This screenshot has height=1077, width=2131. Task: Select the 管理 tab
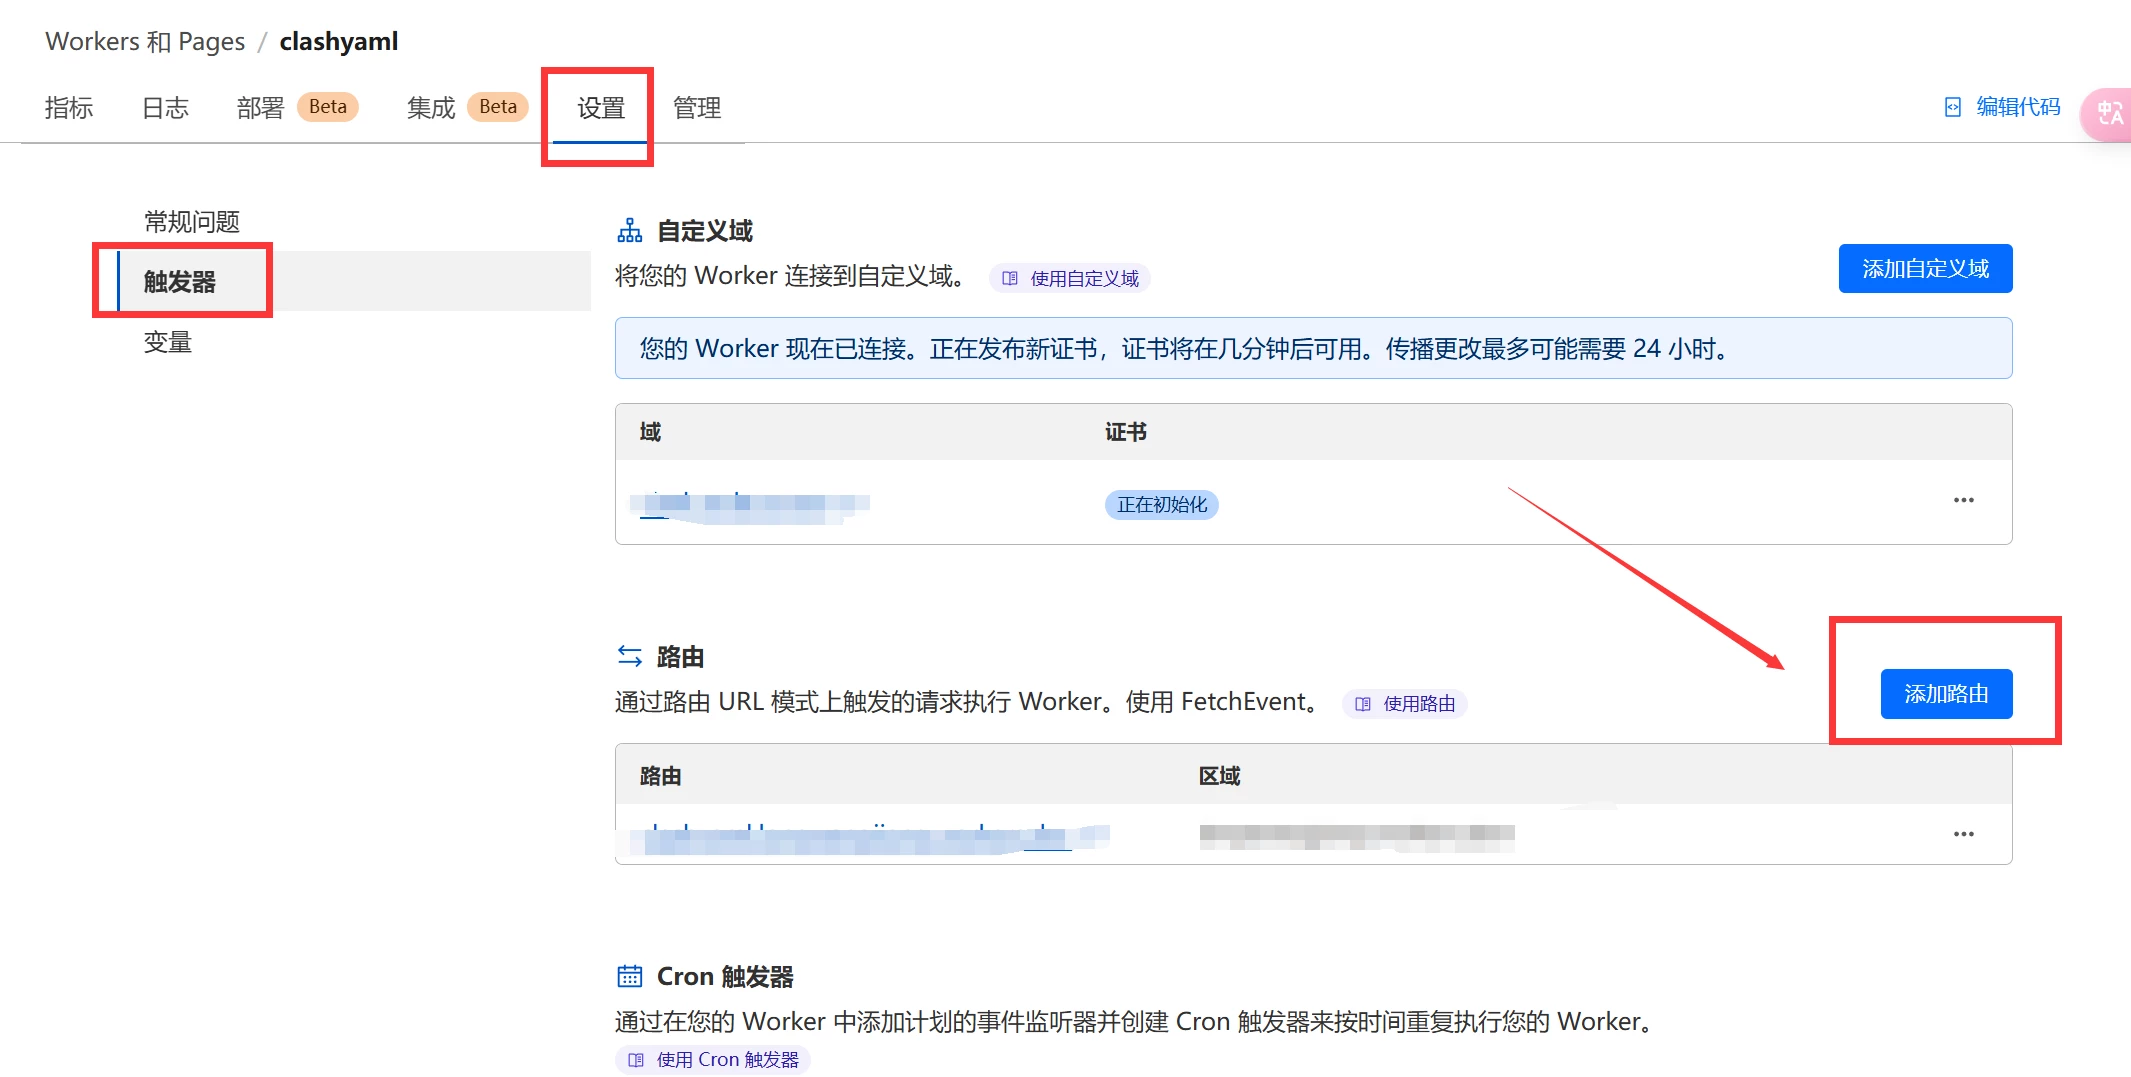tap(697, 108)
